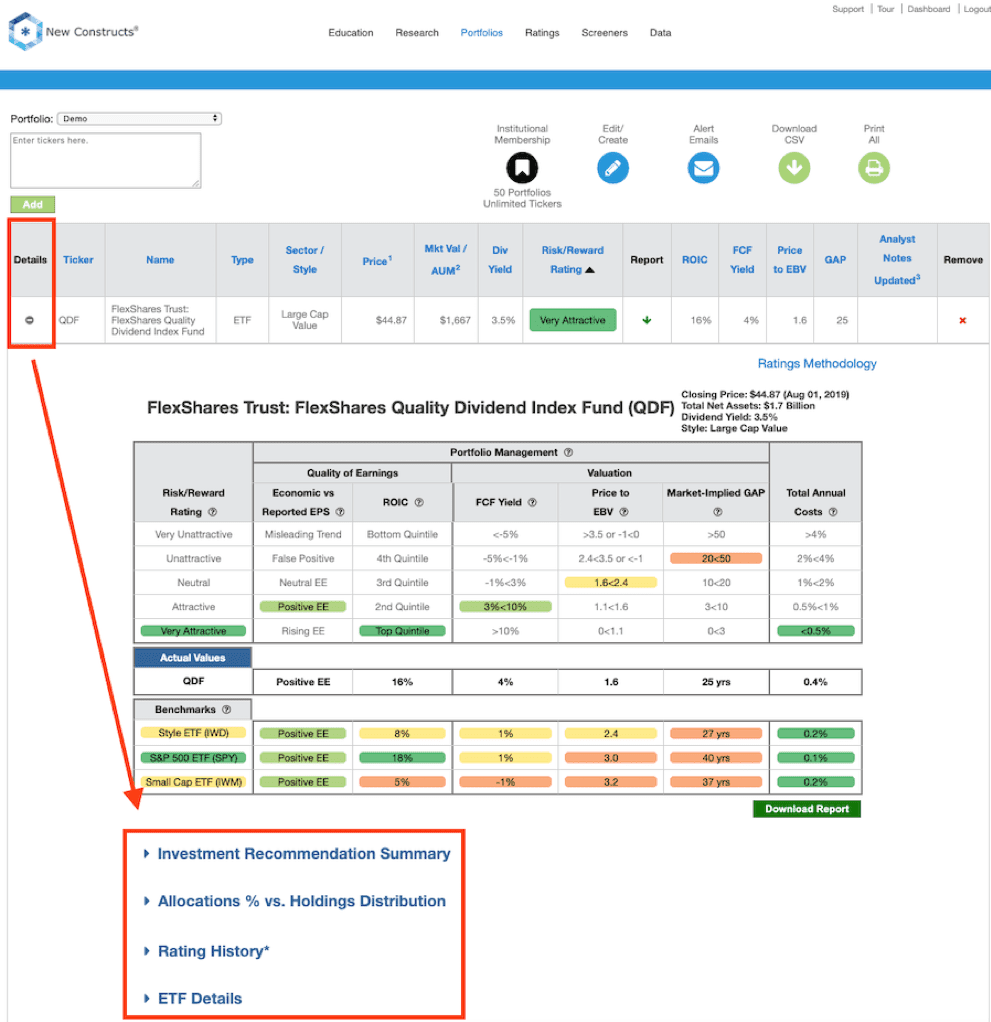
Task: Click the Edit/Create pencil icon
Action: [613, 168]
